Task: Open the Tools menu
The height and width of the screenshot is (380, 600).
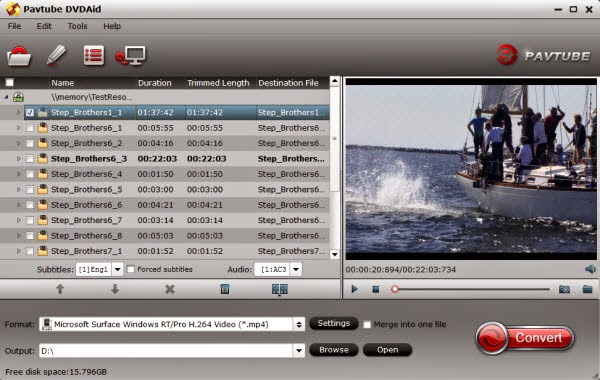Action: 77,26
